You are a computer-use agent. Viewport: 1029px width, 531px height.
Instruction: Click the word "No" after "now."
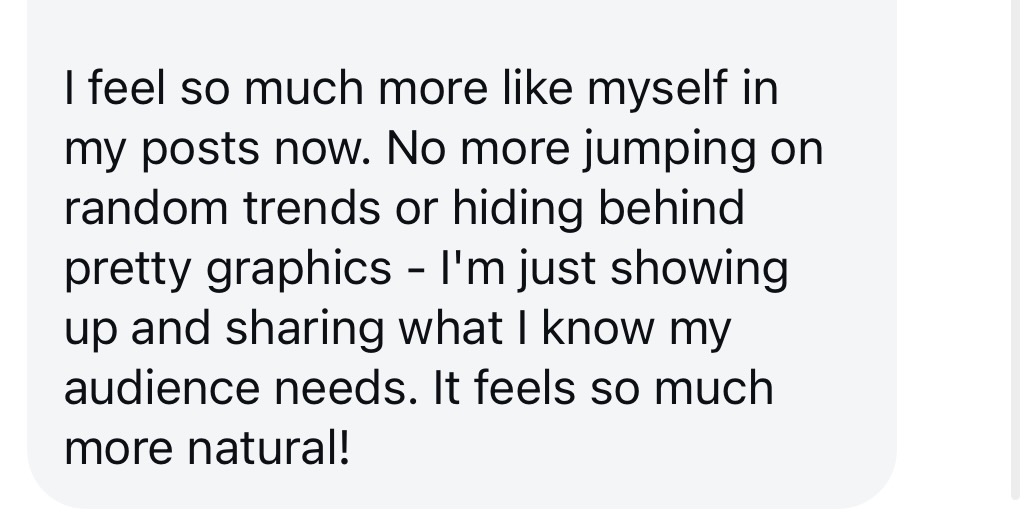click(415, 149)
